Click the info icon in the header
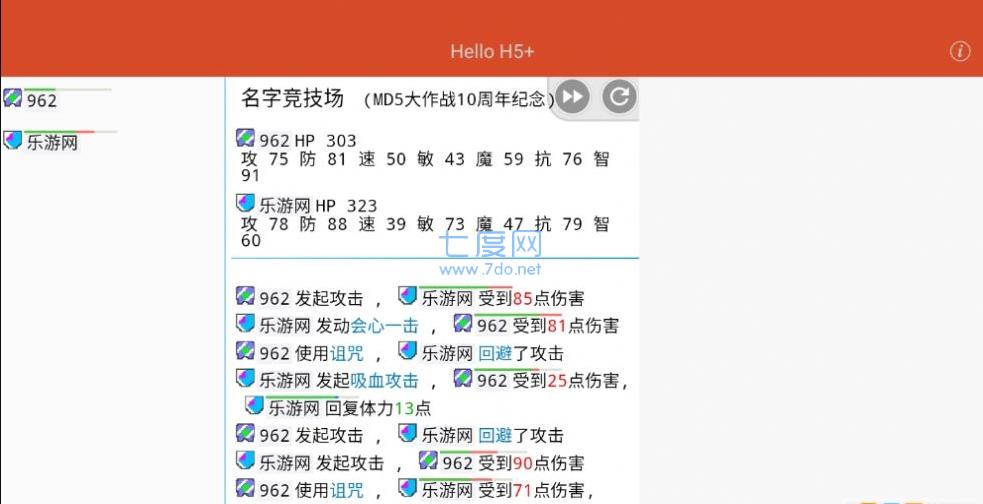Viewport: 983px width, 504px height. click(x=960, y=52)
